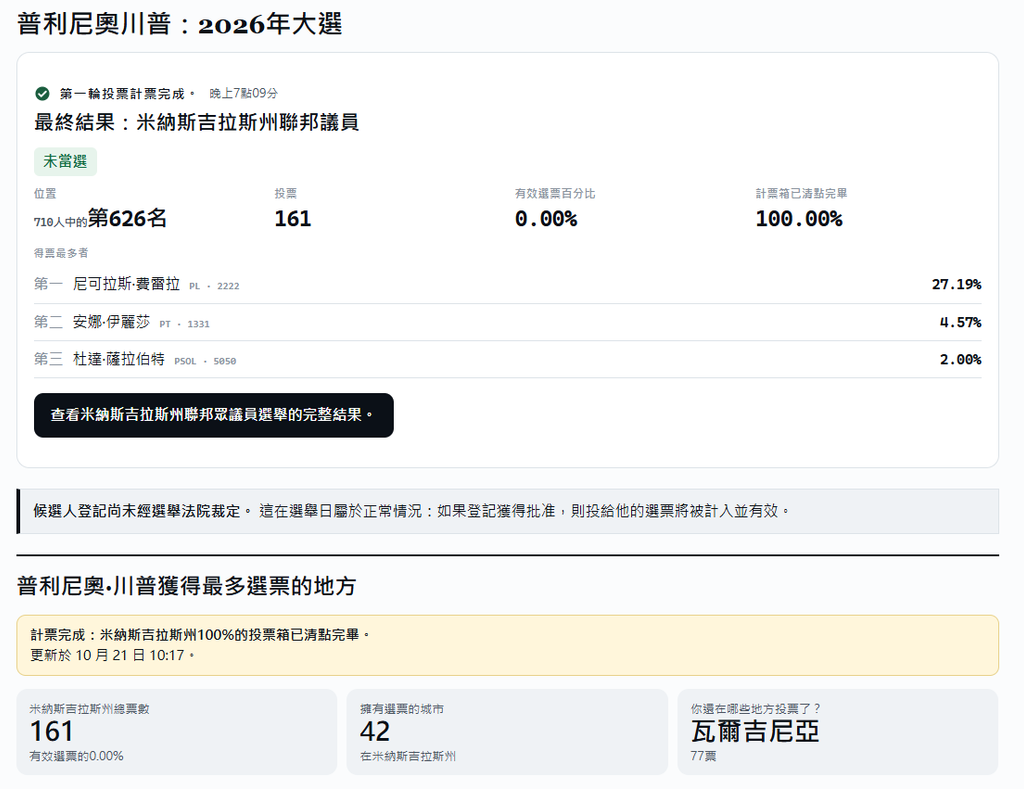The width and height of the screenshot is (1024, 789).
Task: Click the PT · 1331 party label
Action: click(x=184, y=324)
